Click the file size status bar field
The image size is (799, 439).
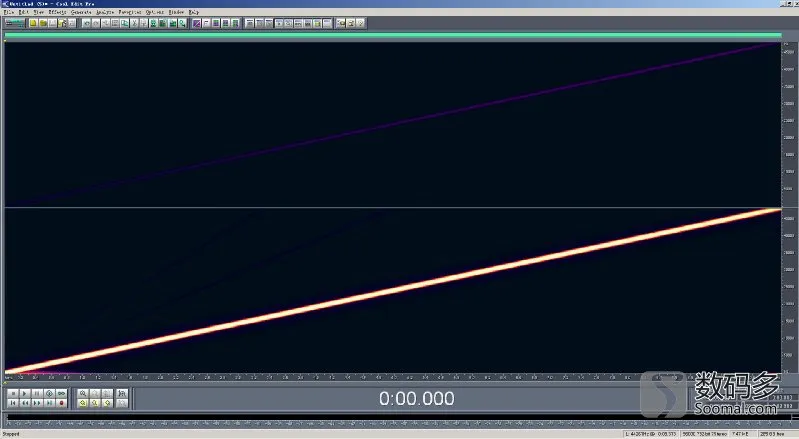tap(743, 434)
